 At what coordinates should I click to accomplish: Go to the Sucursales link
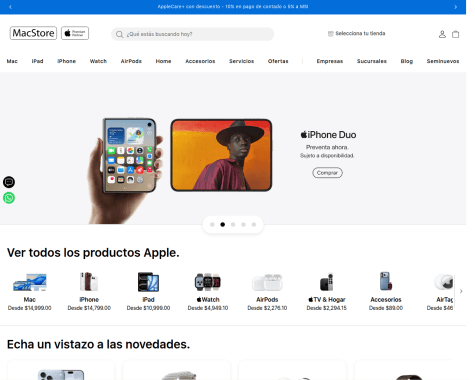click(x=372, y=61)
